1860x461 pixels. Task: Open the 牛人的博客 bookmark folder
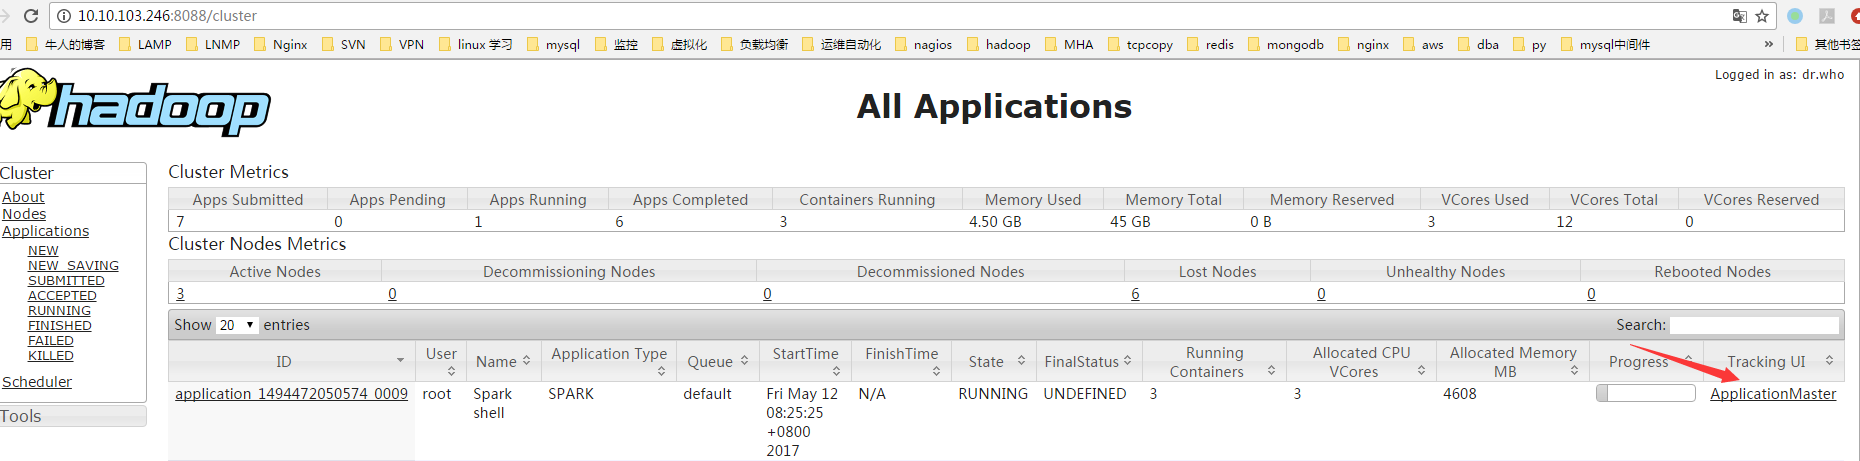tap(65, 44)
